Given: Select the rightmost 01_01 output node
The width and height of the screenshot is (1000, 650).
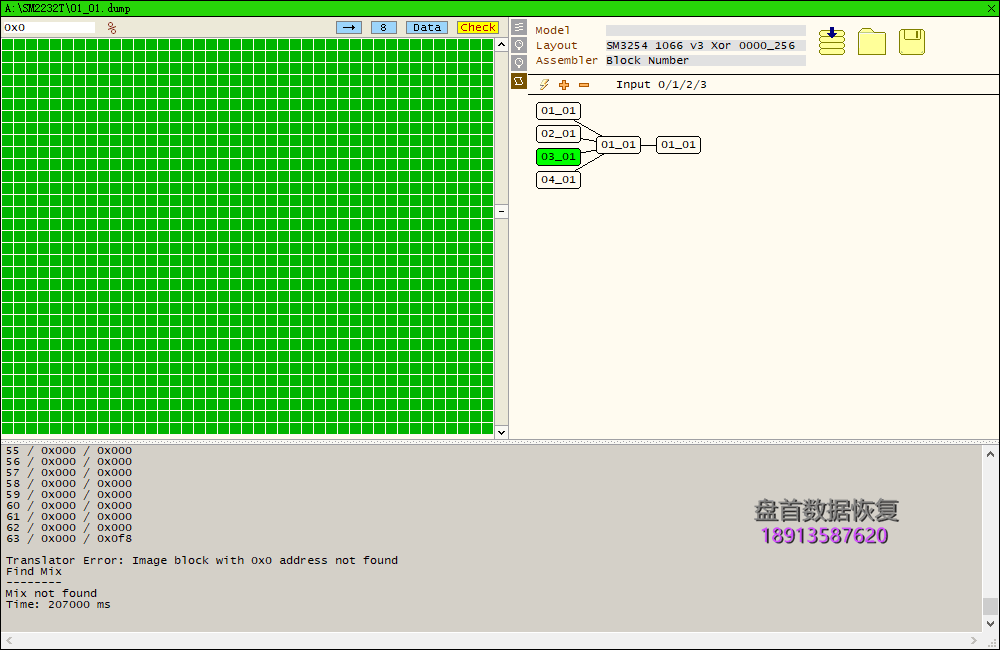Looking at the screenshot, I should [678, 145].
